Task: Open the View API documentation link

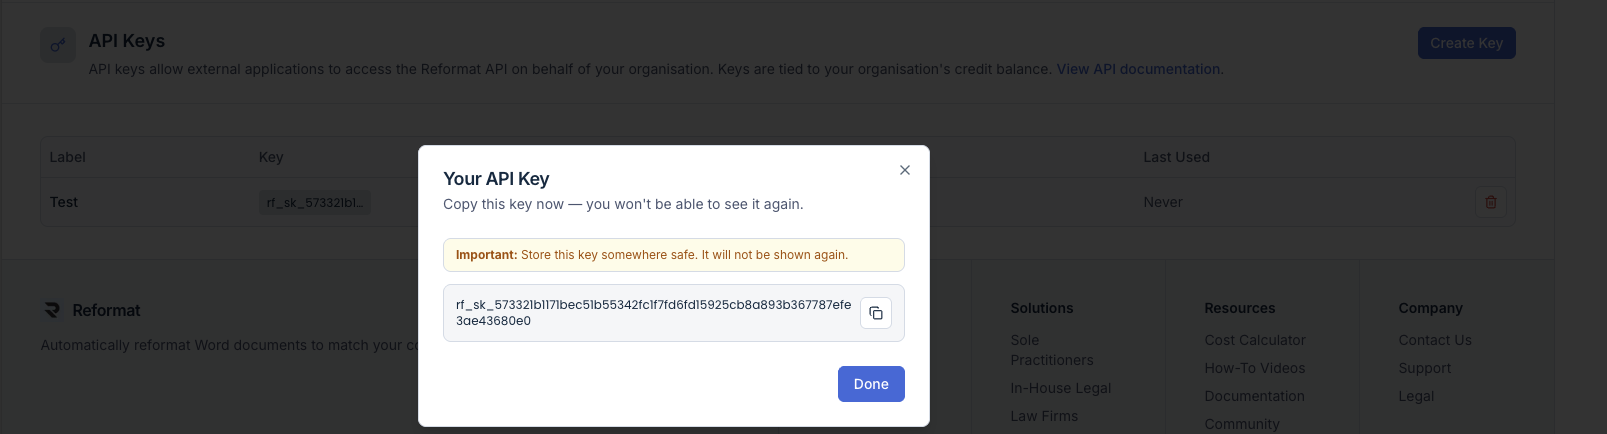Action: pyautogui.click(x=1138, y=69)
